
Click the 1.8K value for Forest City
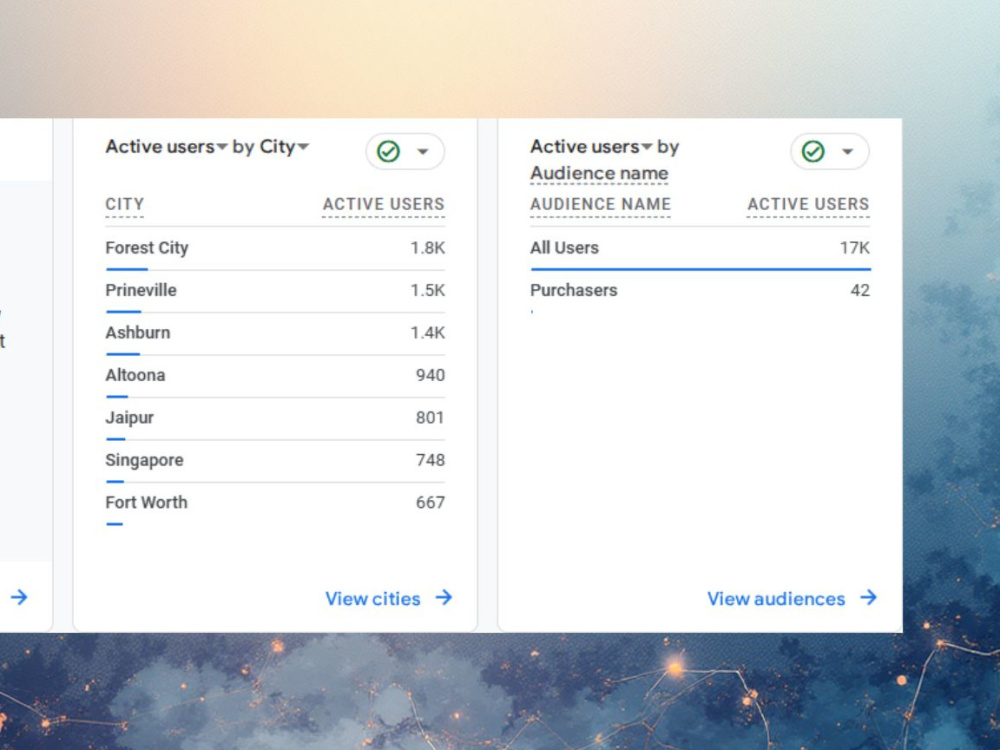pos(427,247)
